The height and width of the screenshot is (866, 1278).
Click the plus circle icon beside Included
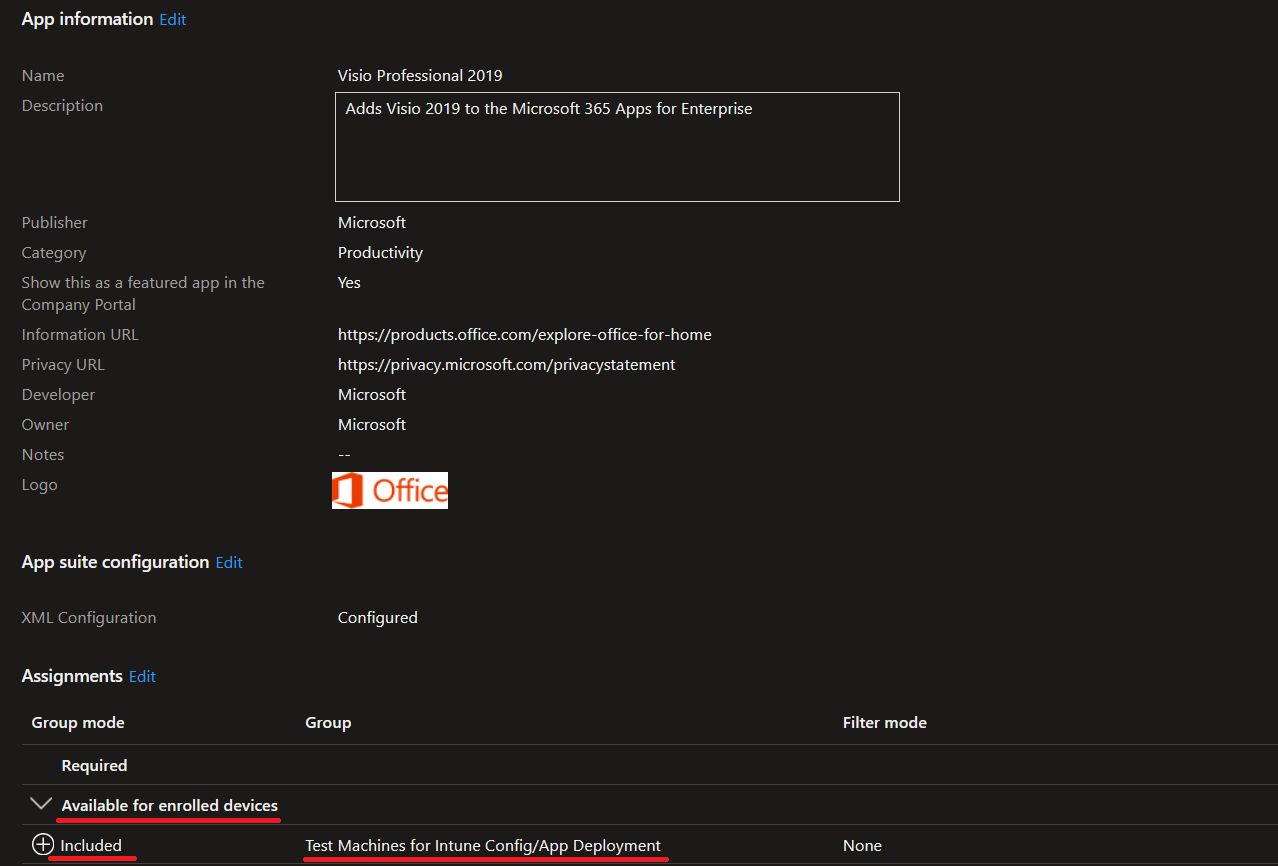tap(42, 845)
